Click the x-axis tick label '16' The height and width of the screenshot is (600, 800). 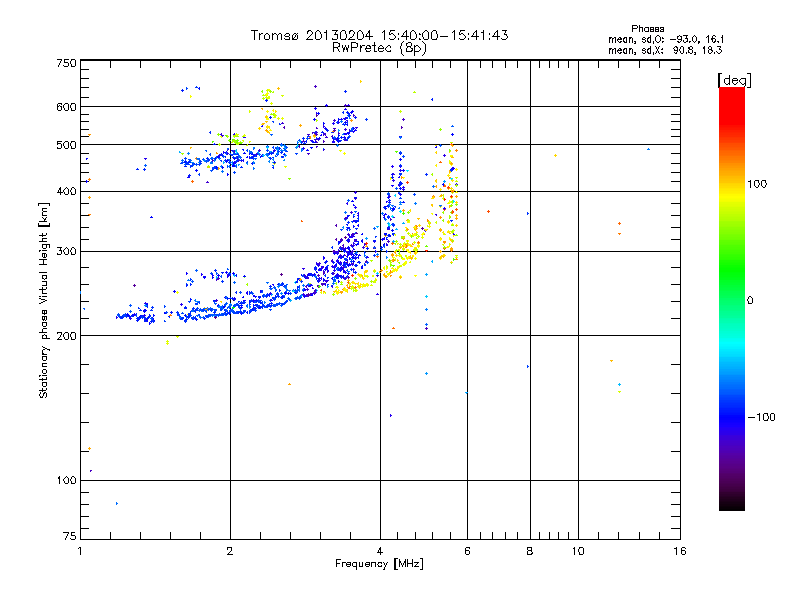coord(680,551)
